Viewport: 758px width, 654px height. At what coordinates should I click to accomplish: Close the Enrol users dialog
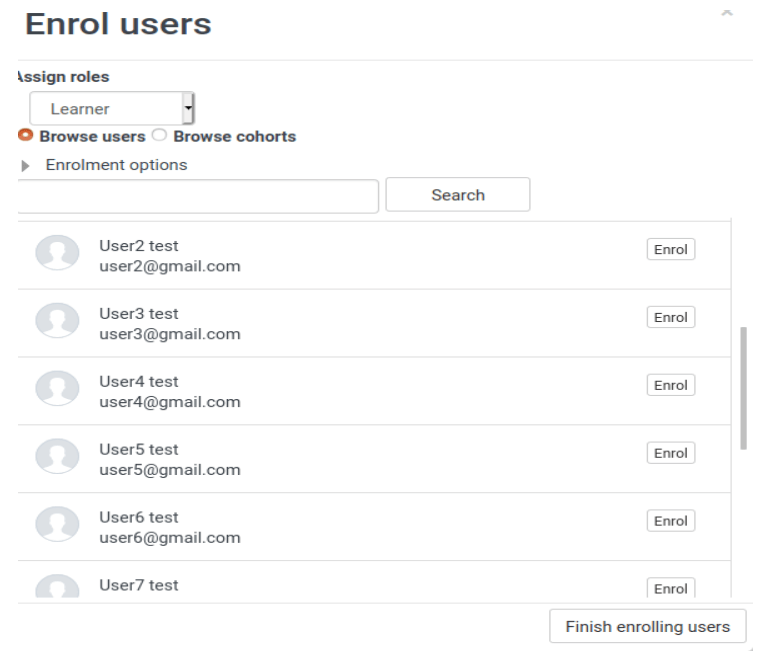[727, 12]
